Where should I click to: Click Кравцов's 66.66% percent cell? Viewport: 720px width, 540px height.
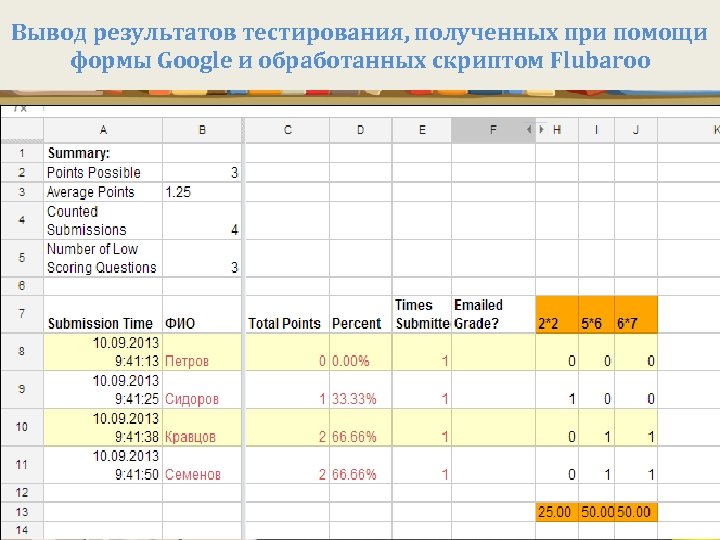pos(360,428)
